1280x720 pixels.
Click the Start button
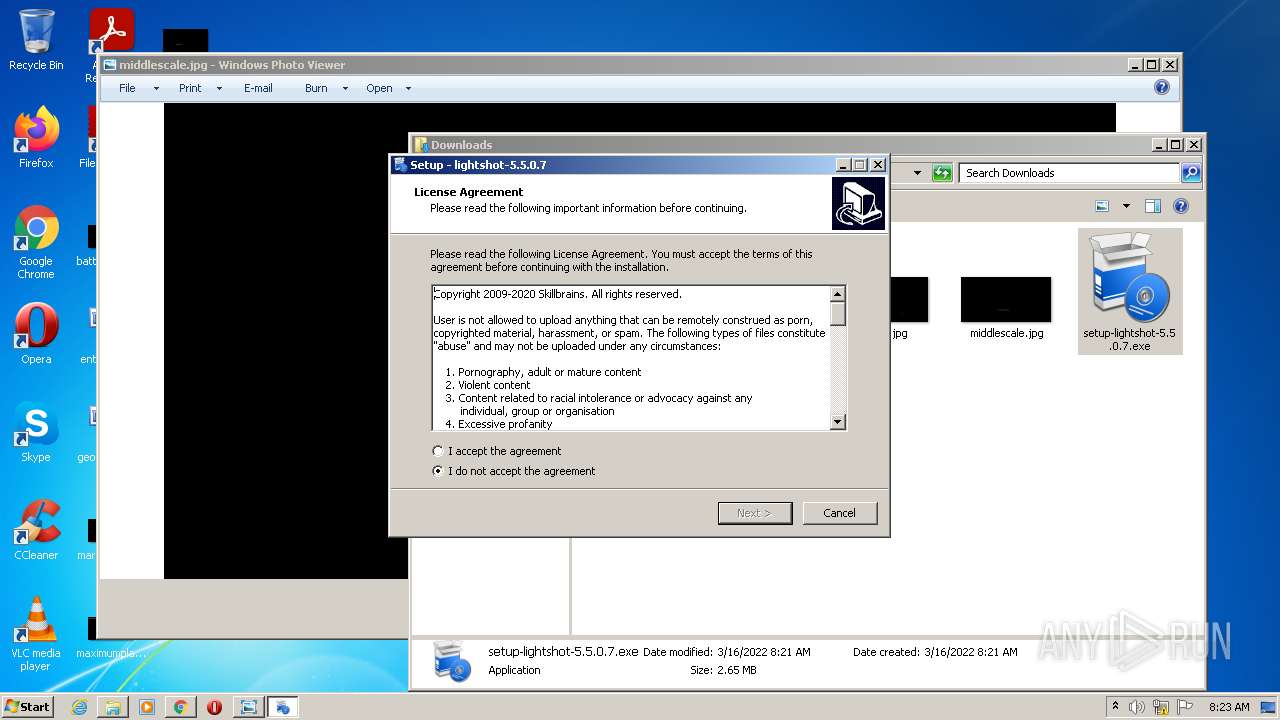(27, 706)
